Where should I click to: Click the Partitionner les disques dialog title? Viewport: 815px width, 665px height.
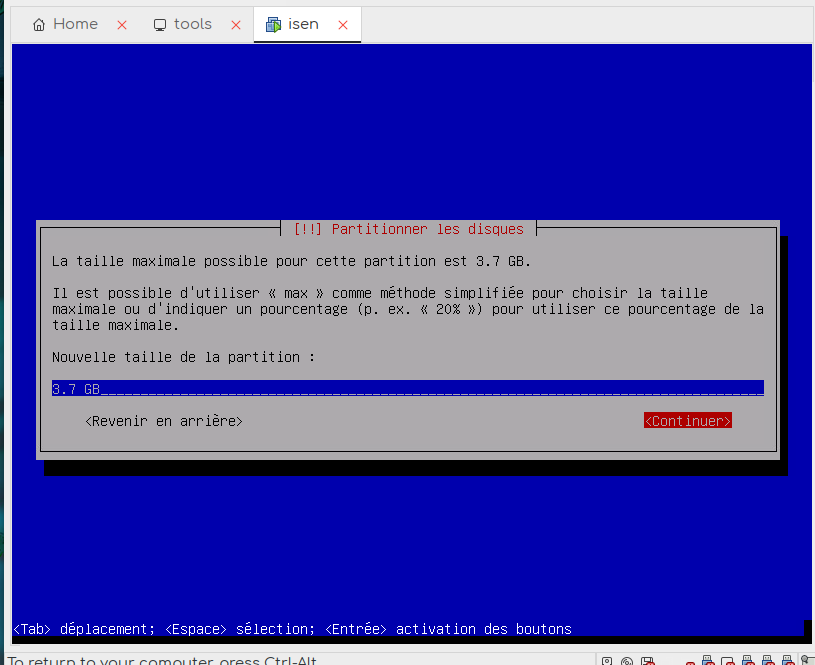(407, 229)
